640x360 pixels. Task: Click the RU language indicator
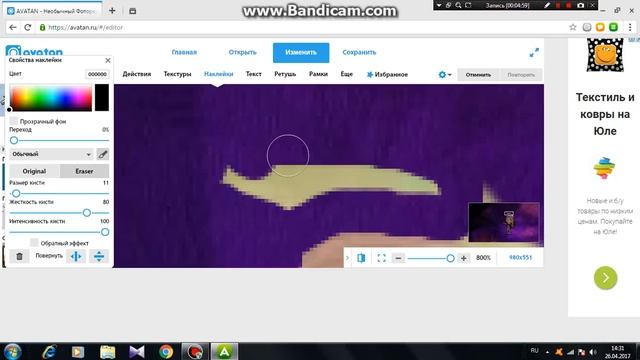(x=534, y=351)
